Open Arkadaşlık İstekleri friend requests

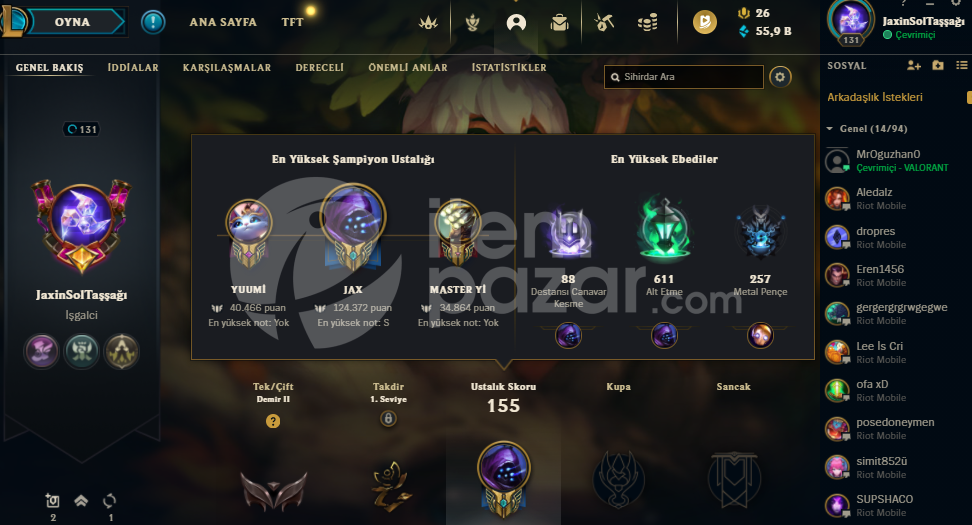(875, 97)
